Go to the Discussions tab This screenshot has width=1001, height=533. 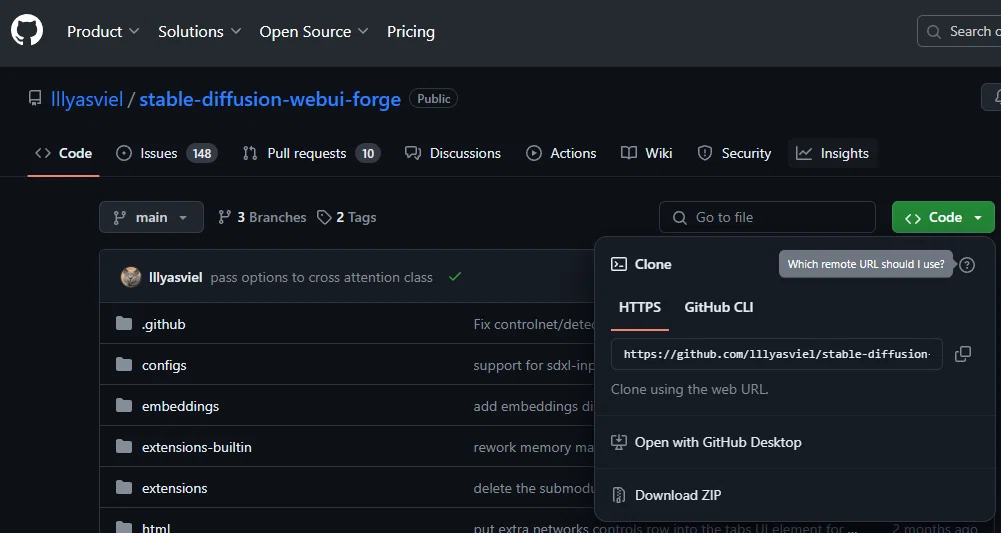pos(453,153)
